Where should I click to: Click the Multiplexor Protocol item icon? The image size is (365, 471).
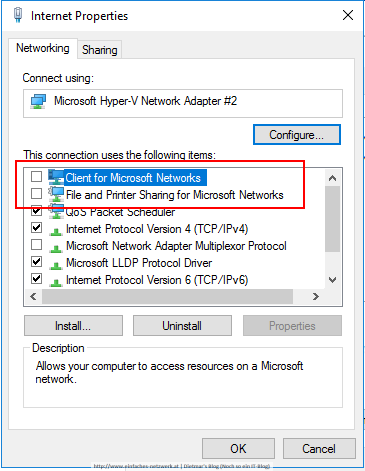click(55, 247)
